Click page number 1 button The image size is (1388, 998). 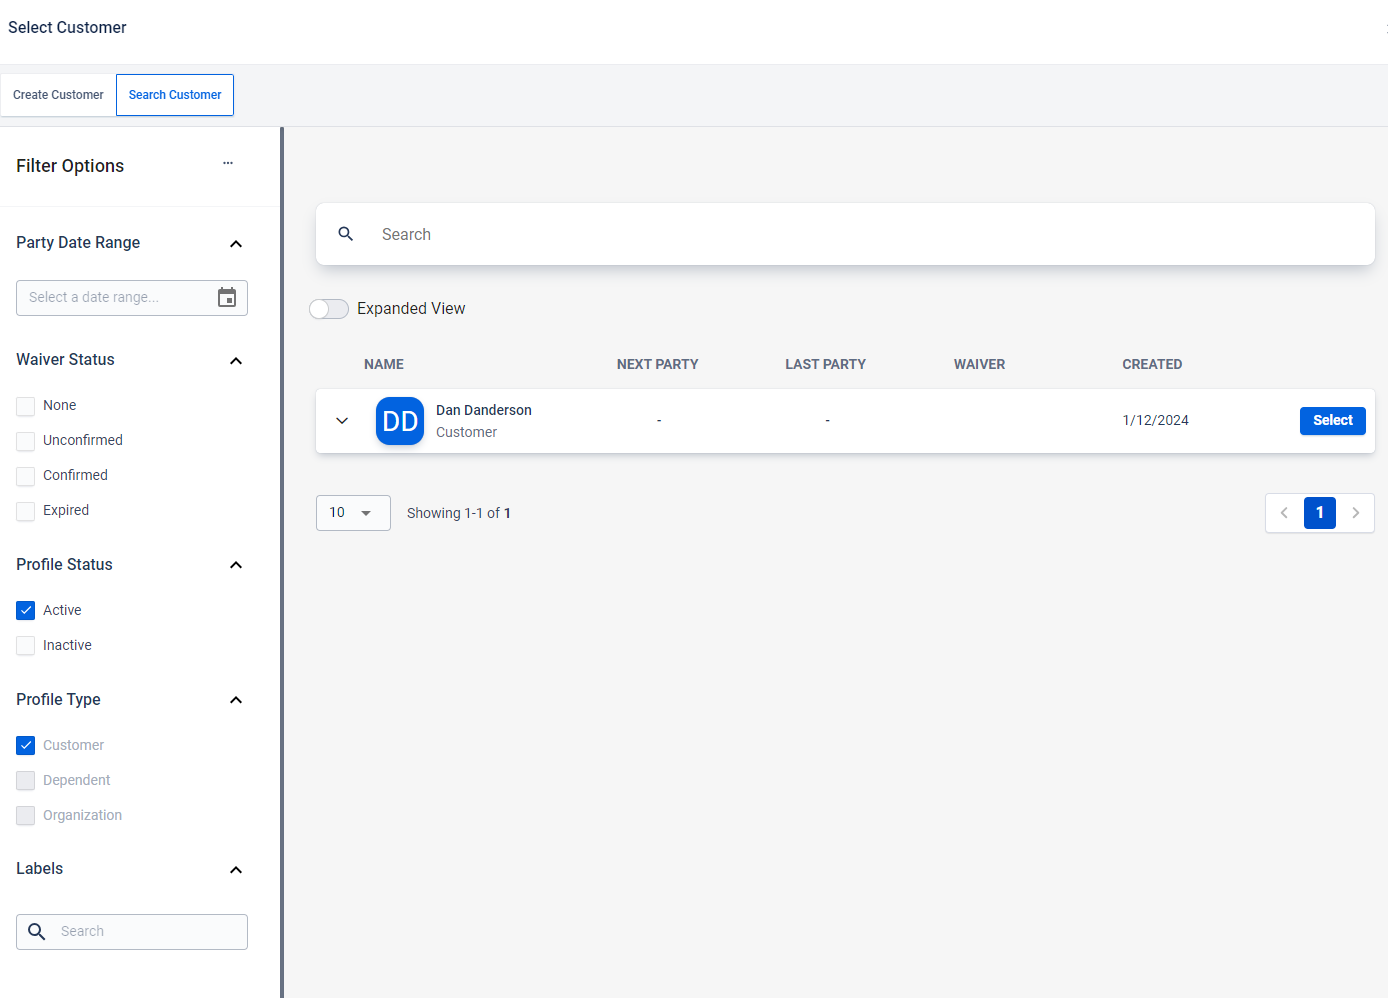click(x=1319, y=513)
